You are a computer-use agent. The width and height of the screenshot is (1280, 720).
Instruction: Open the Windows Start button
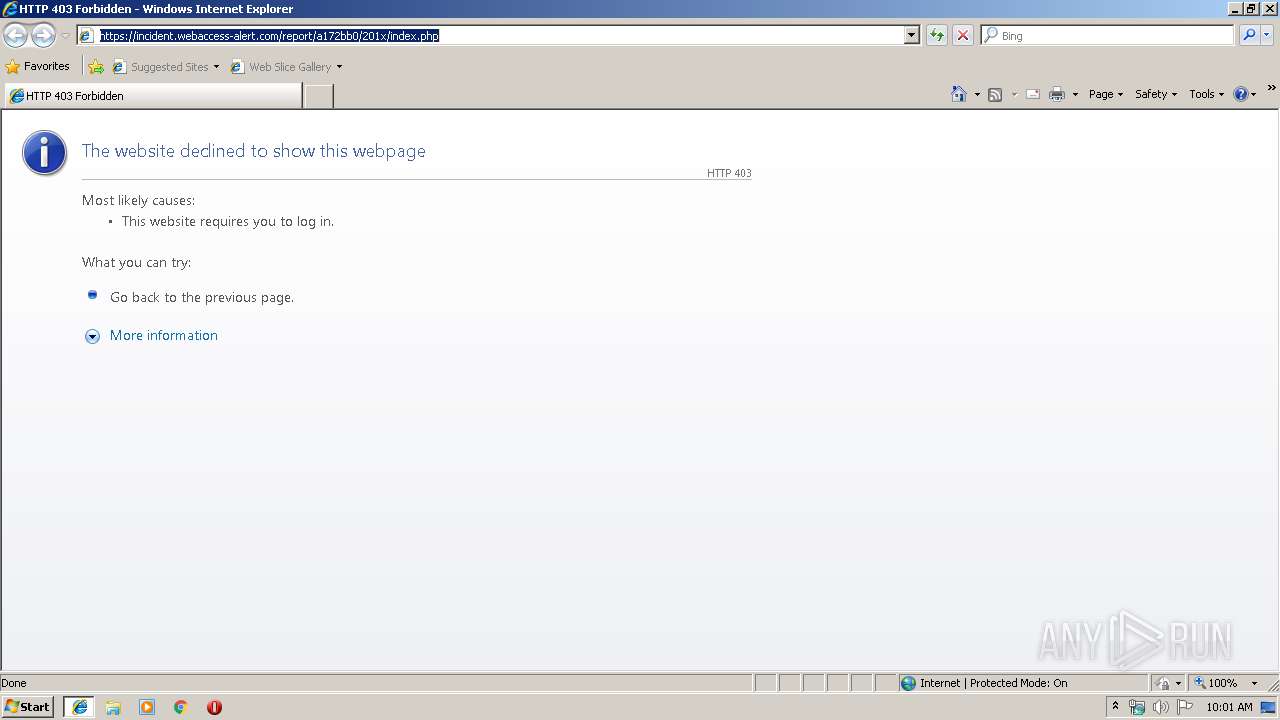[x=28, y=707]
